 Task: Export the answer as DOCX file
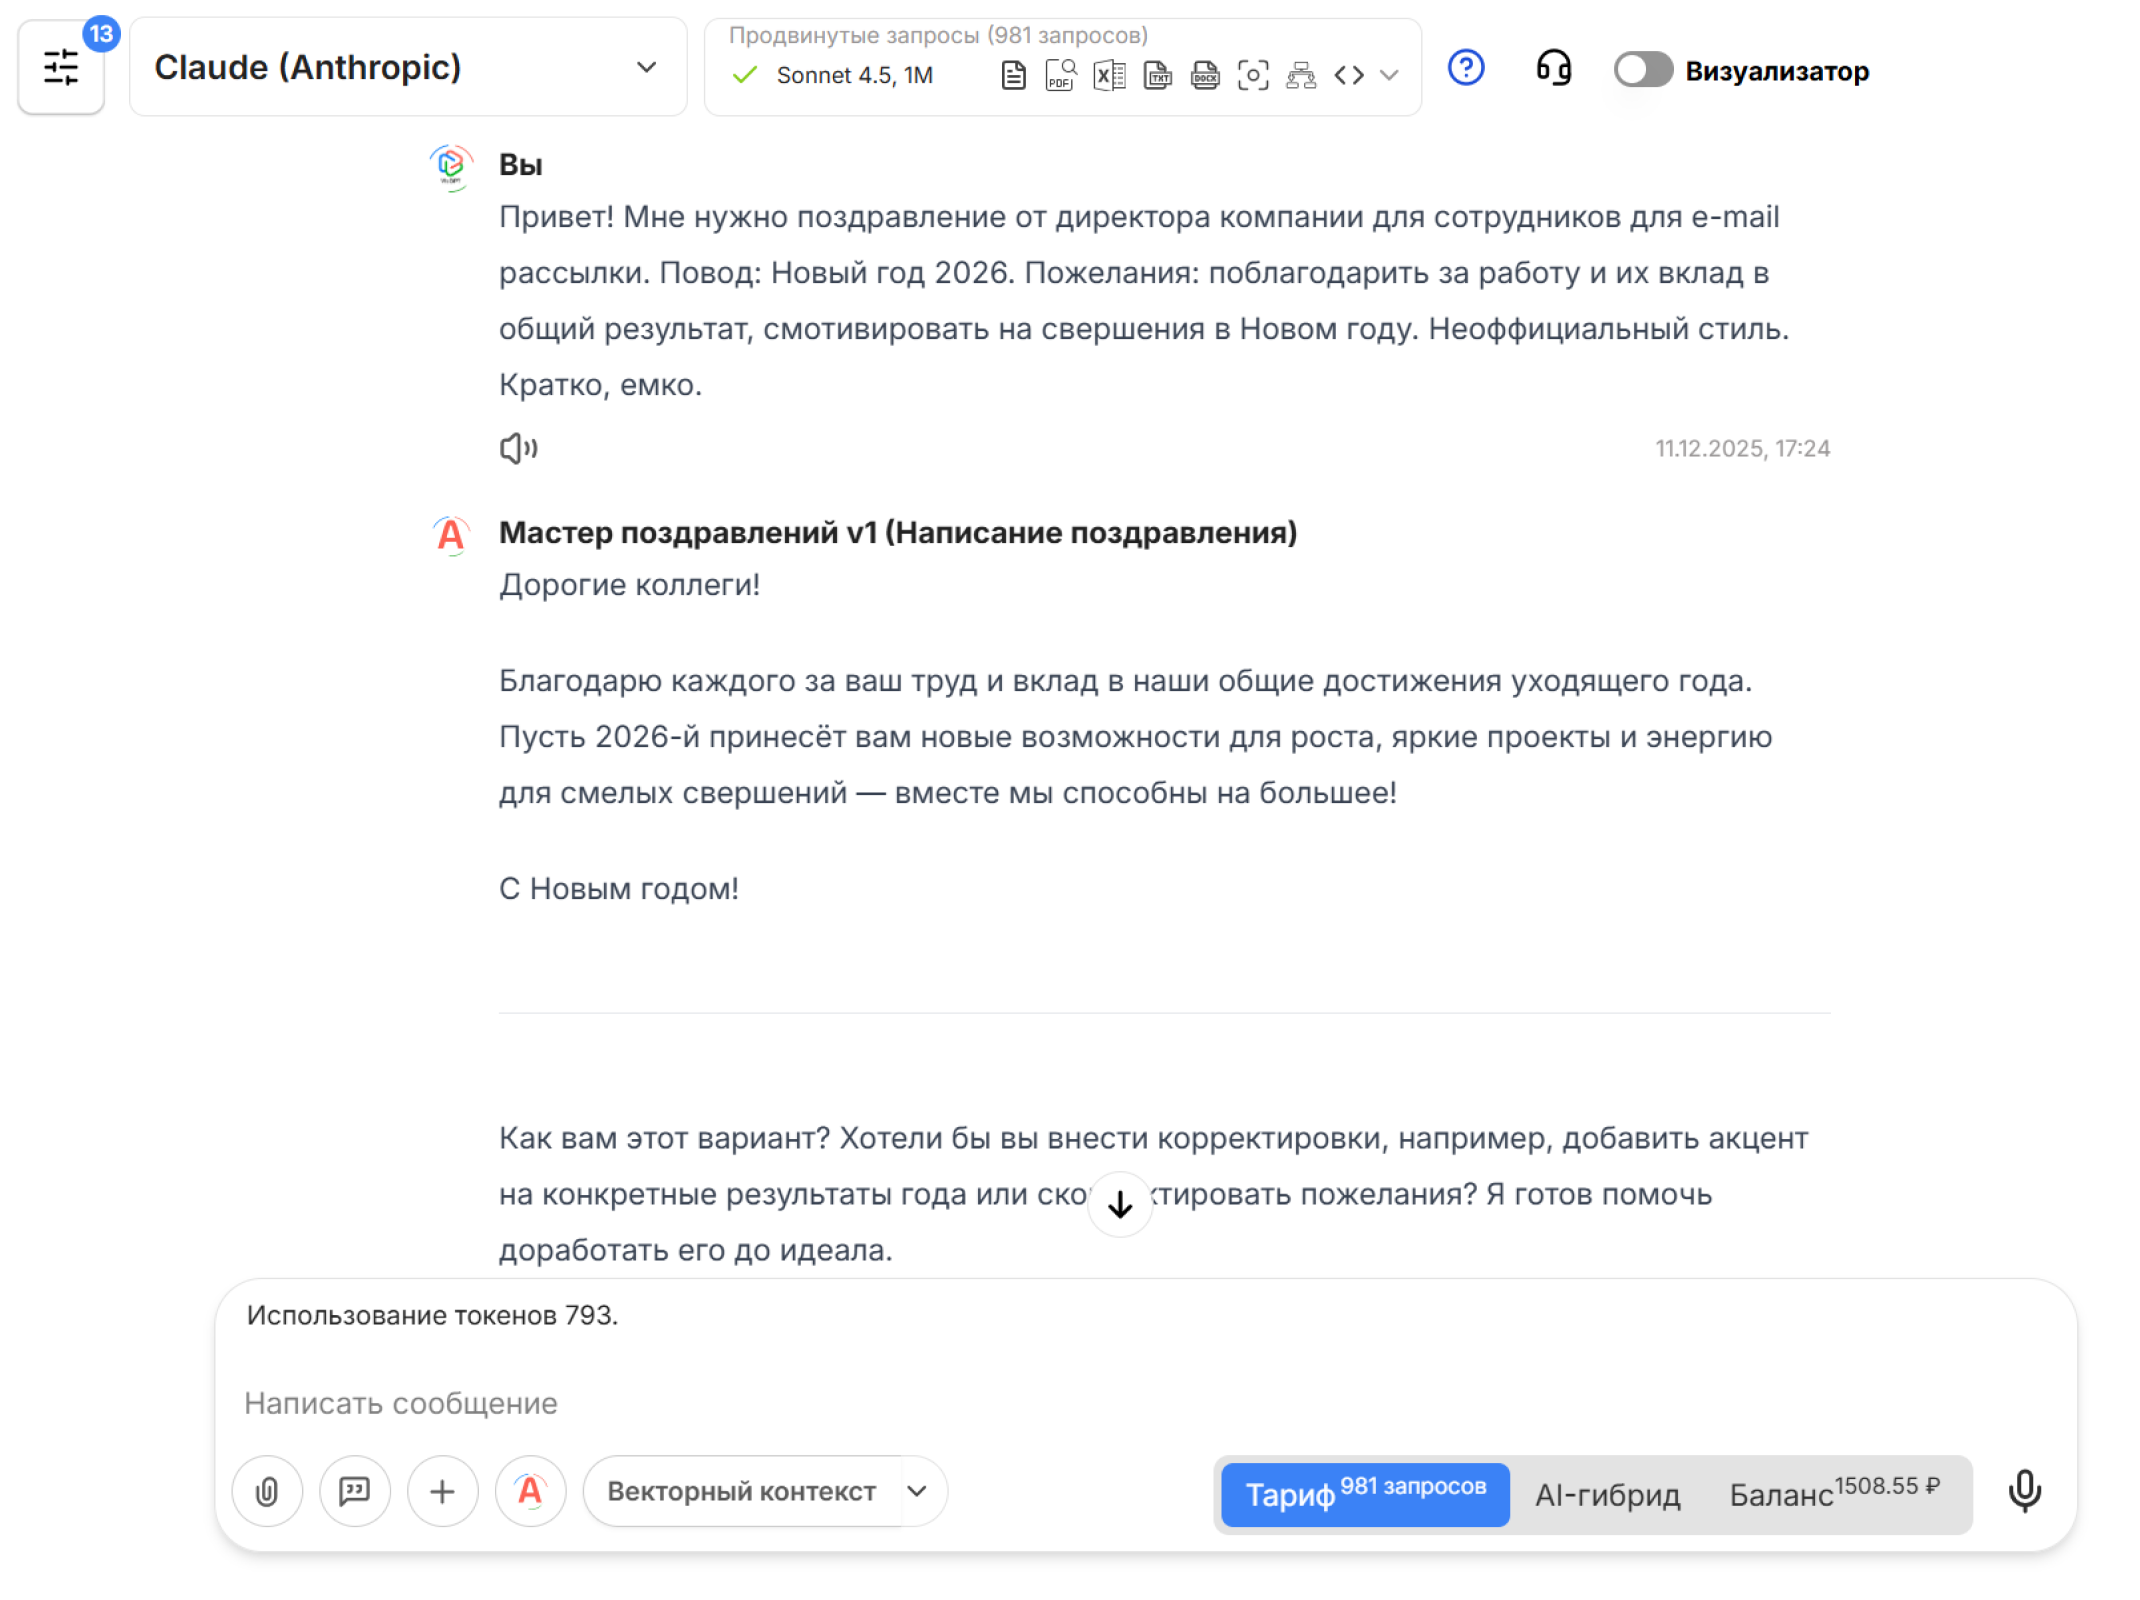(x=1204, y=74)
